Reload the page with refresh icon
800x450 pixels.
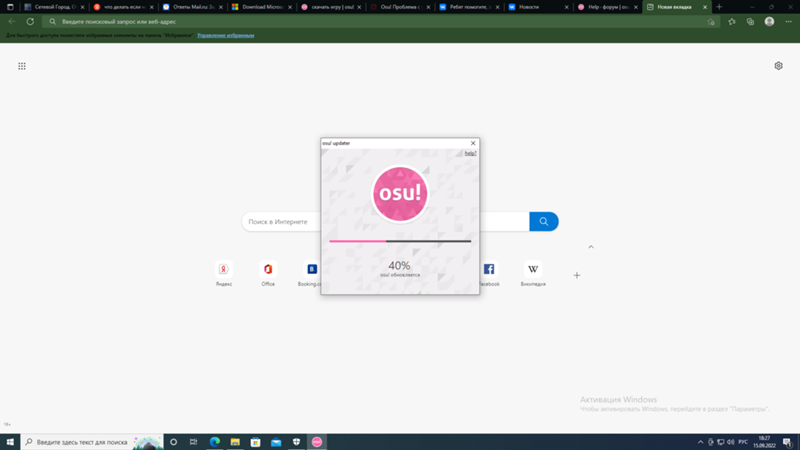pos(30,21)
